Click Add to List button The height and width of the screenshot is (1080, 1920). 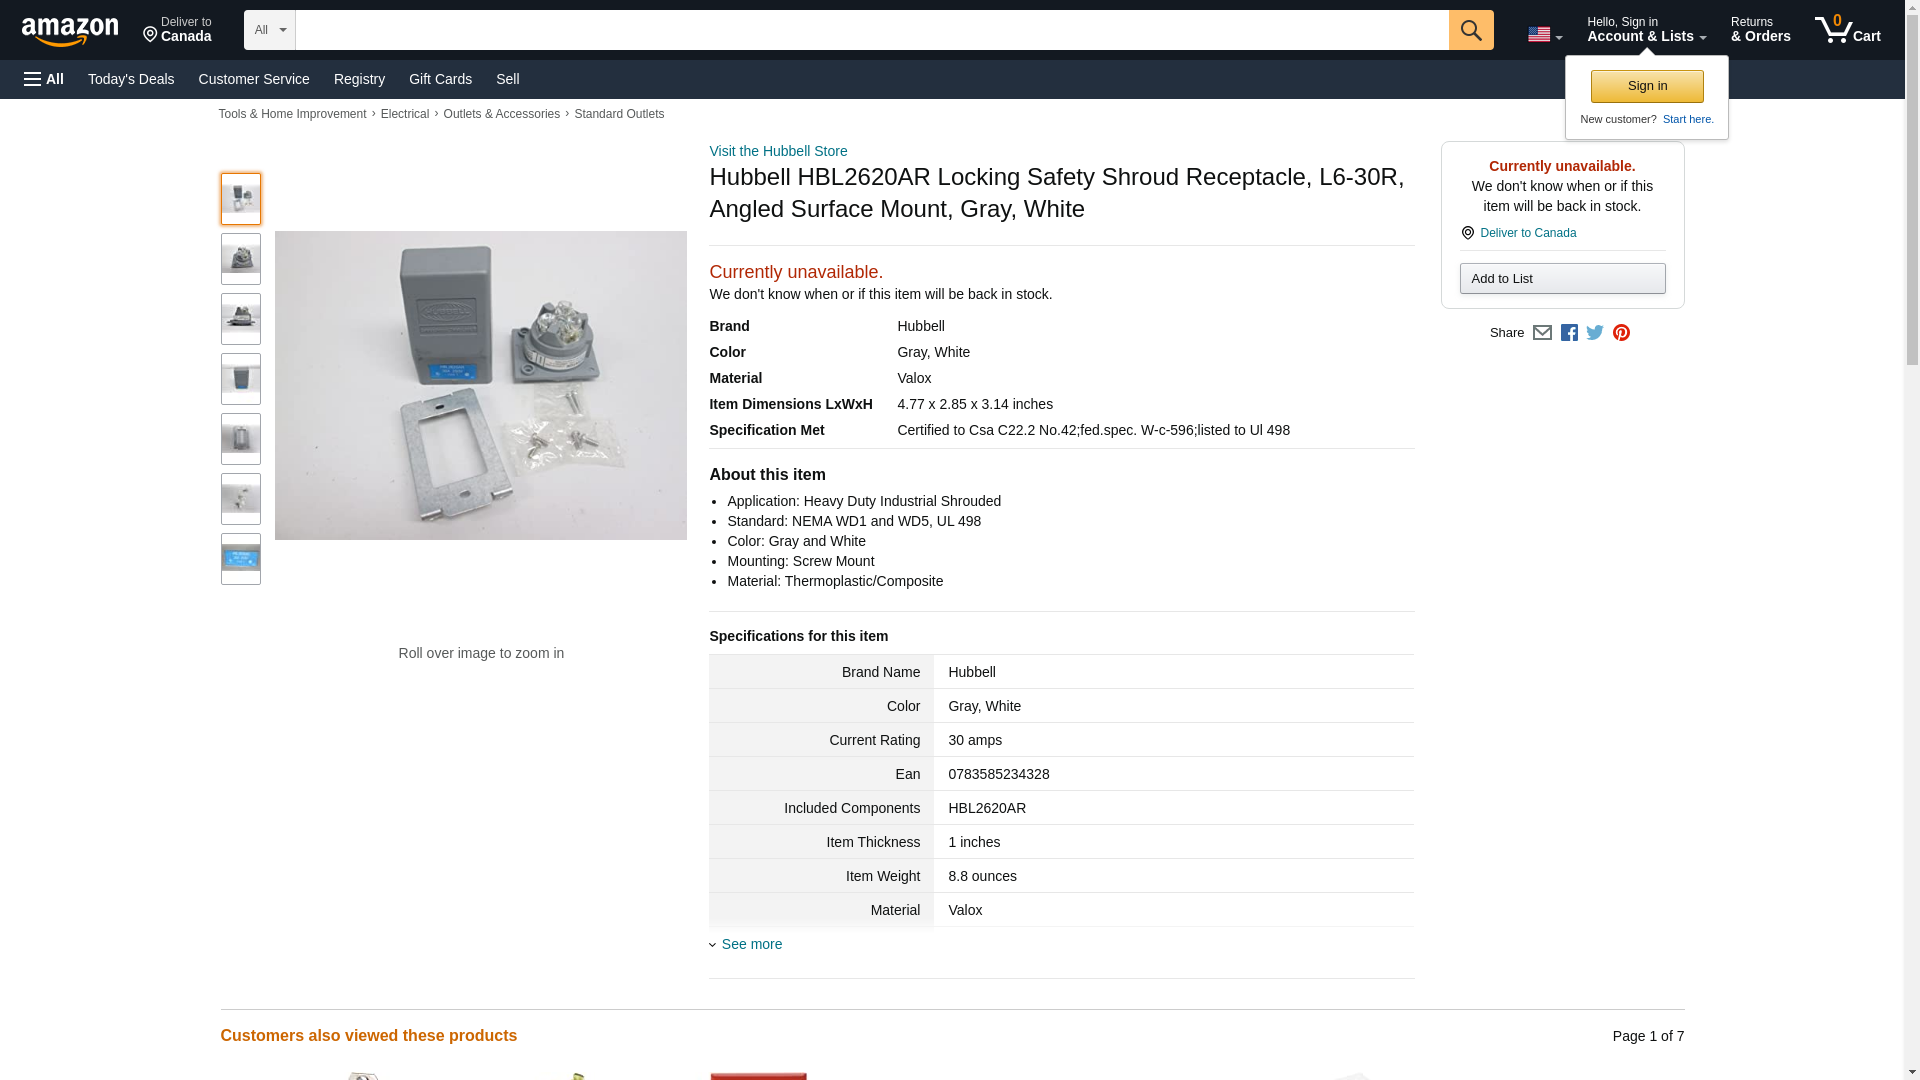[1562, 278]
